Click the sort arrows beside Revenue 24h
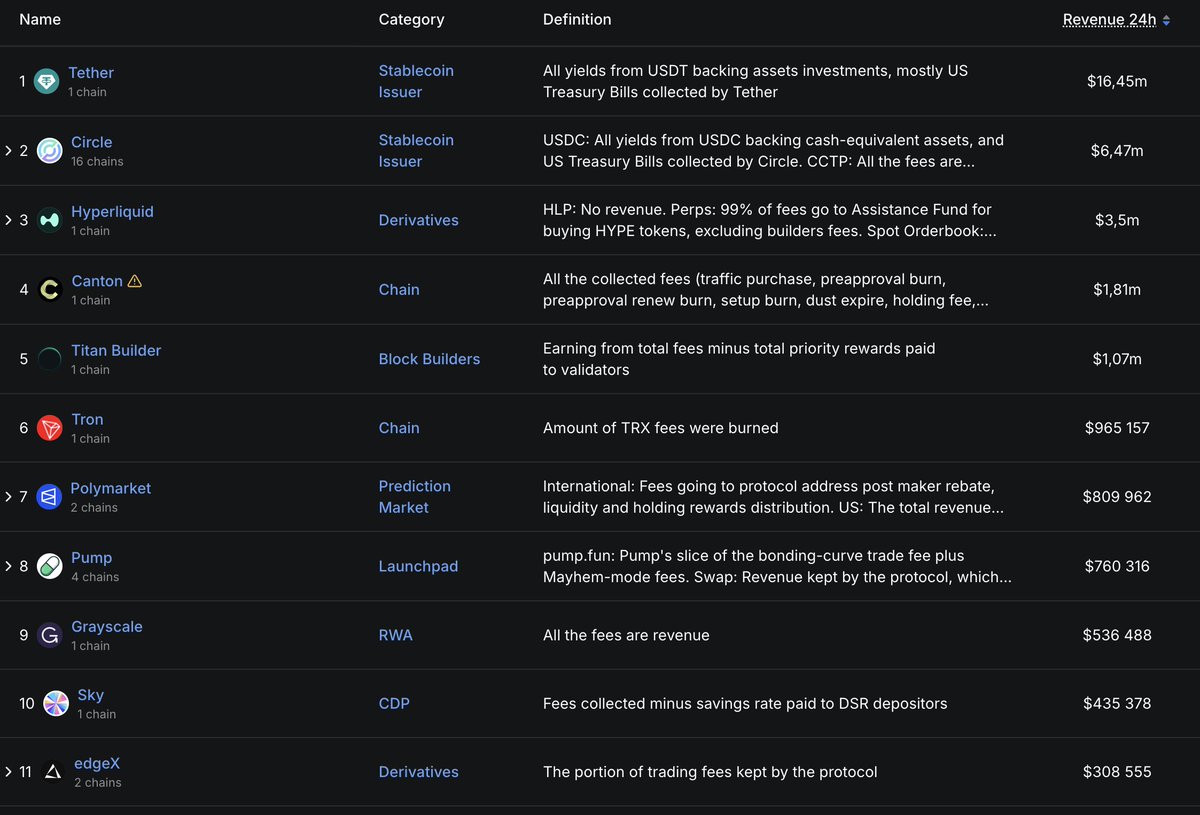This screenshot has width=1200, height=815. point(1166,20)
